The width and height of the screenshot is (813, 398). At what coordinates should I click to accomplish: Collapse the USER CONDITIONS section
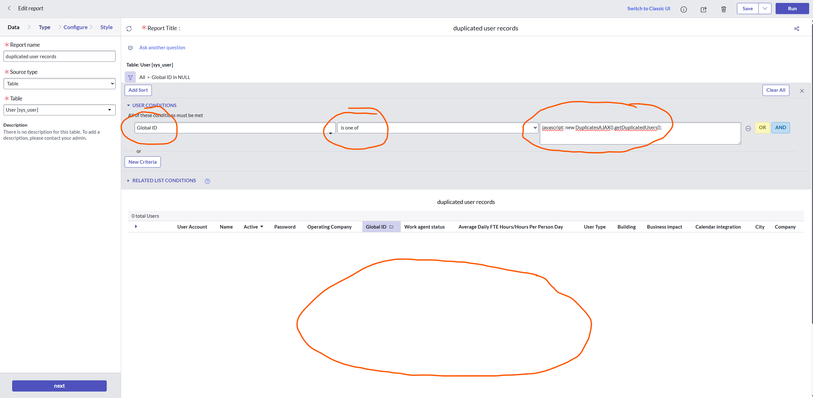[x=152, y=105]
